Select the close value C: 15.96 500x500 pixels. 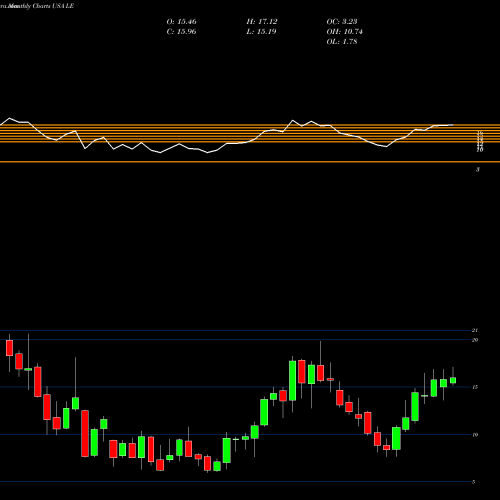pyautogui.click(x=181, y=32)
